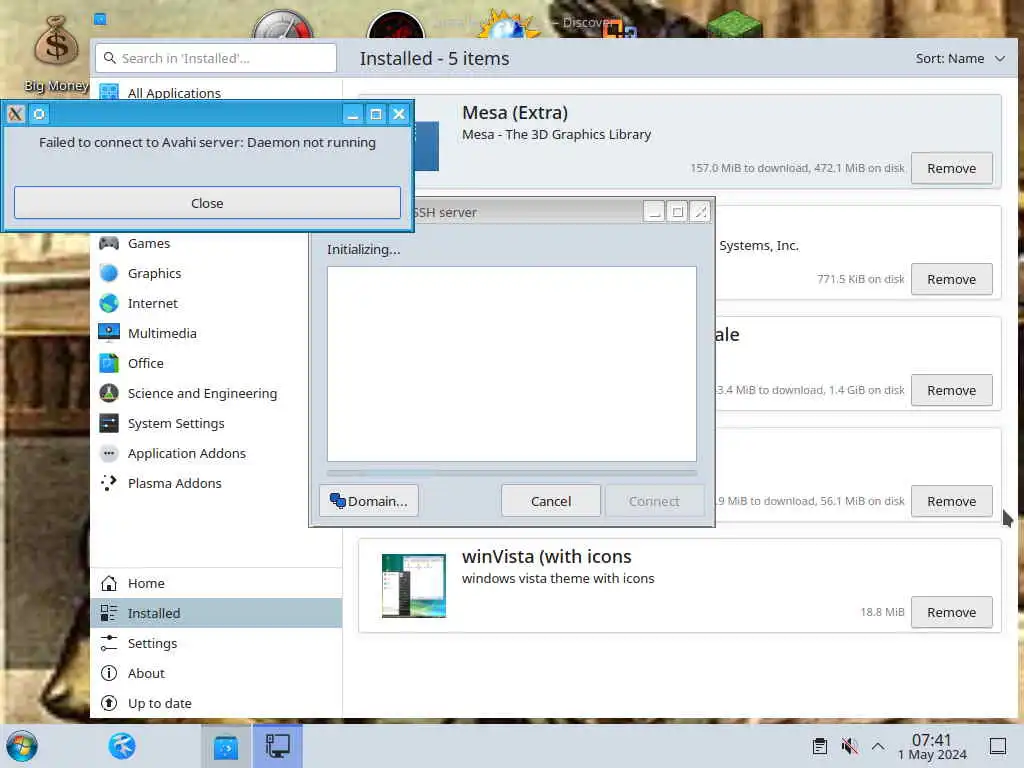The image size is (1024, 768).
Task: Switch to the SSH client taskbar window
Action: pos(278,746)
